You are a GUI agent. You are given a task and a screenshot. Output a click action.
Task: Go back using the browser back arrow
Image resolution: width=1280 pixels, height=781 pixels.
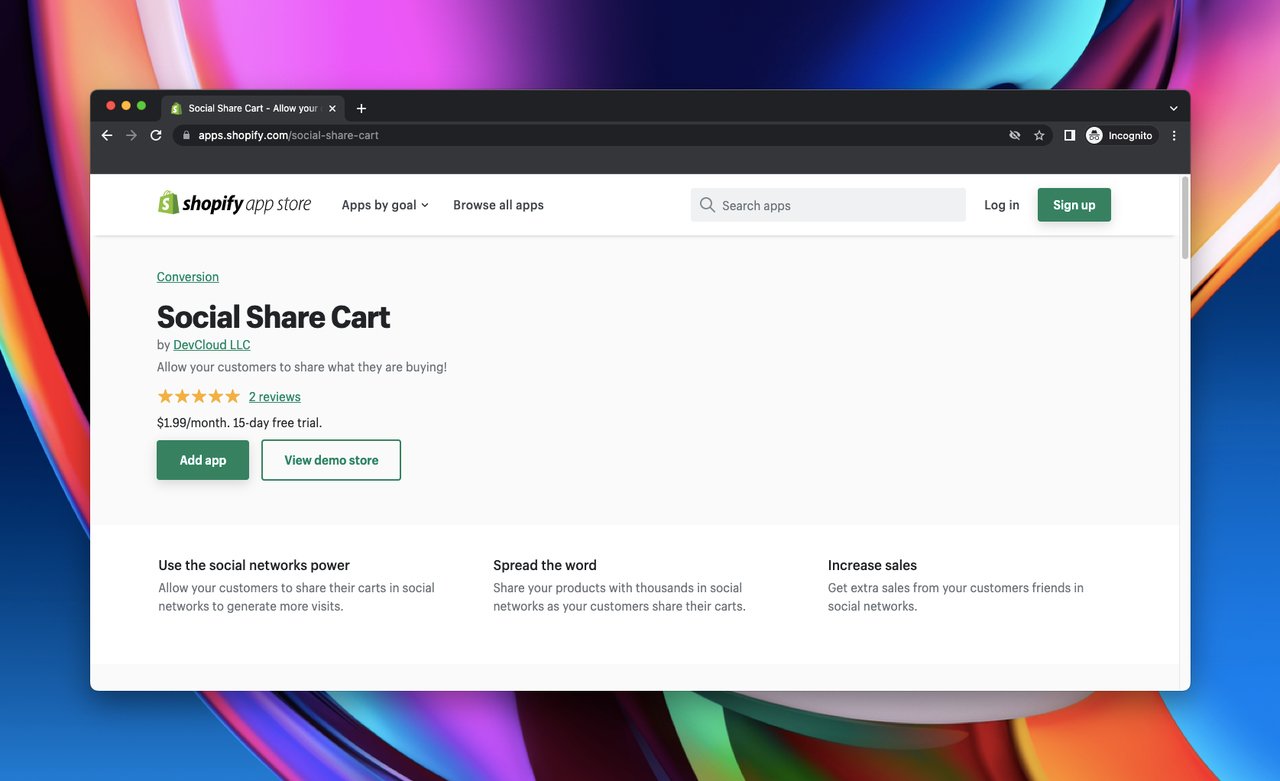pyautogui.click(x=107, y=136)
